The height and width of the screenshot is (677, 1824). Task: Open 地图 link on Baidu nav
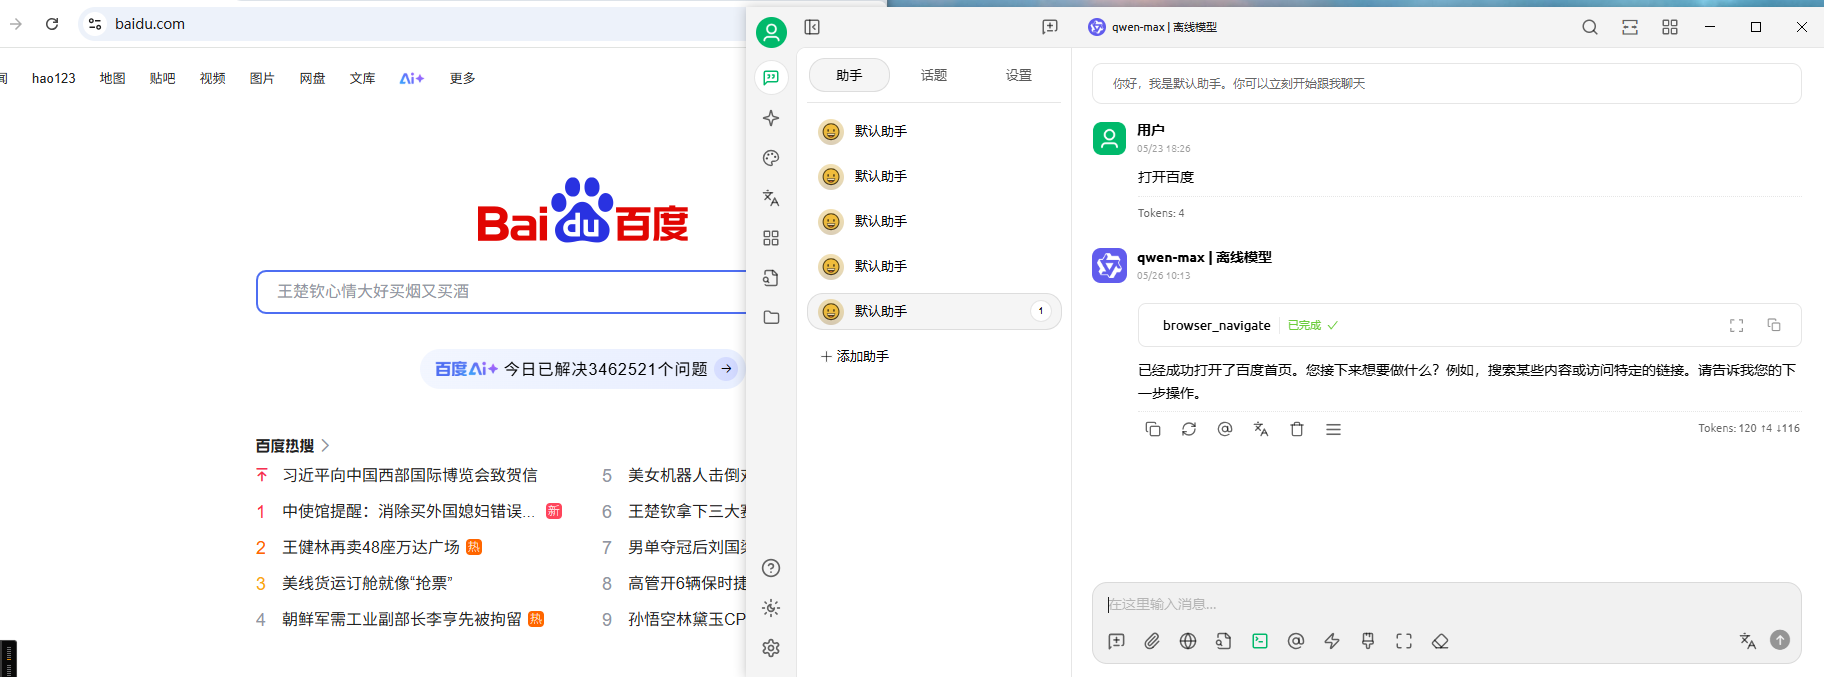coord(113,78)
